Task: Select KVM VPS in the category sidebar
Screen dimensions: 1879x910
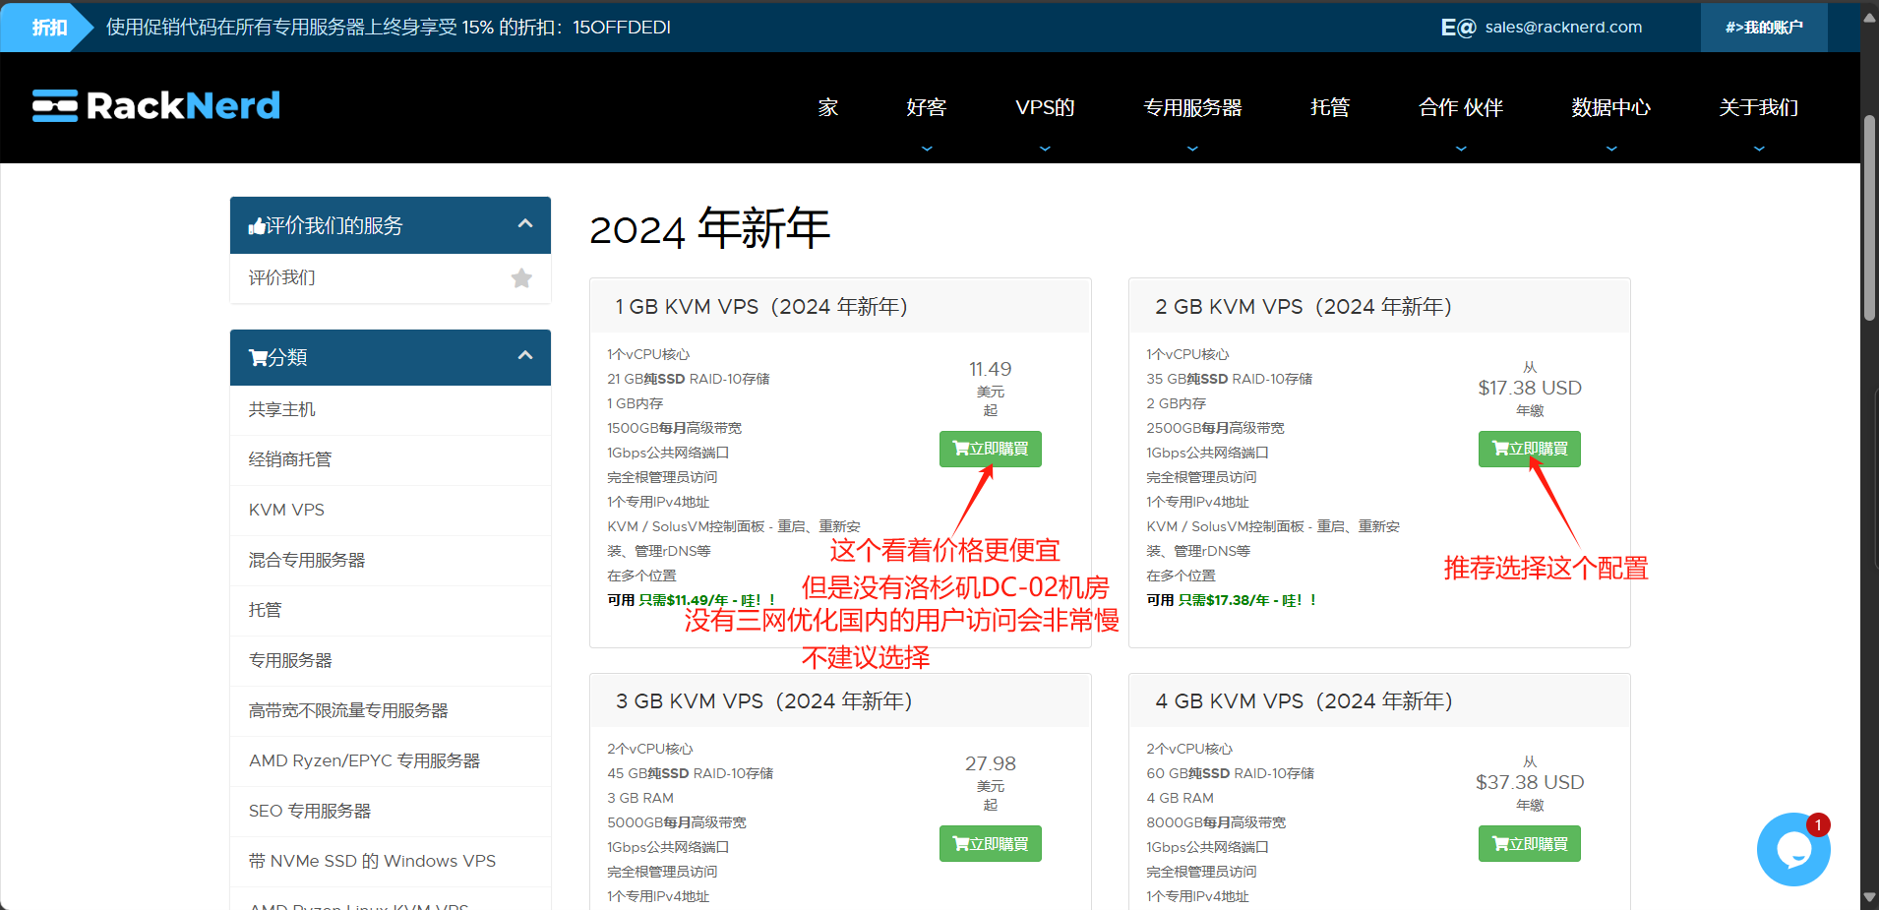Action: [x=287, y=510]
